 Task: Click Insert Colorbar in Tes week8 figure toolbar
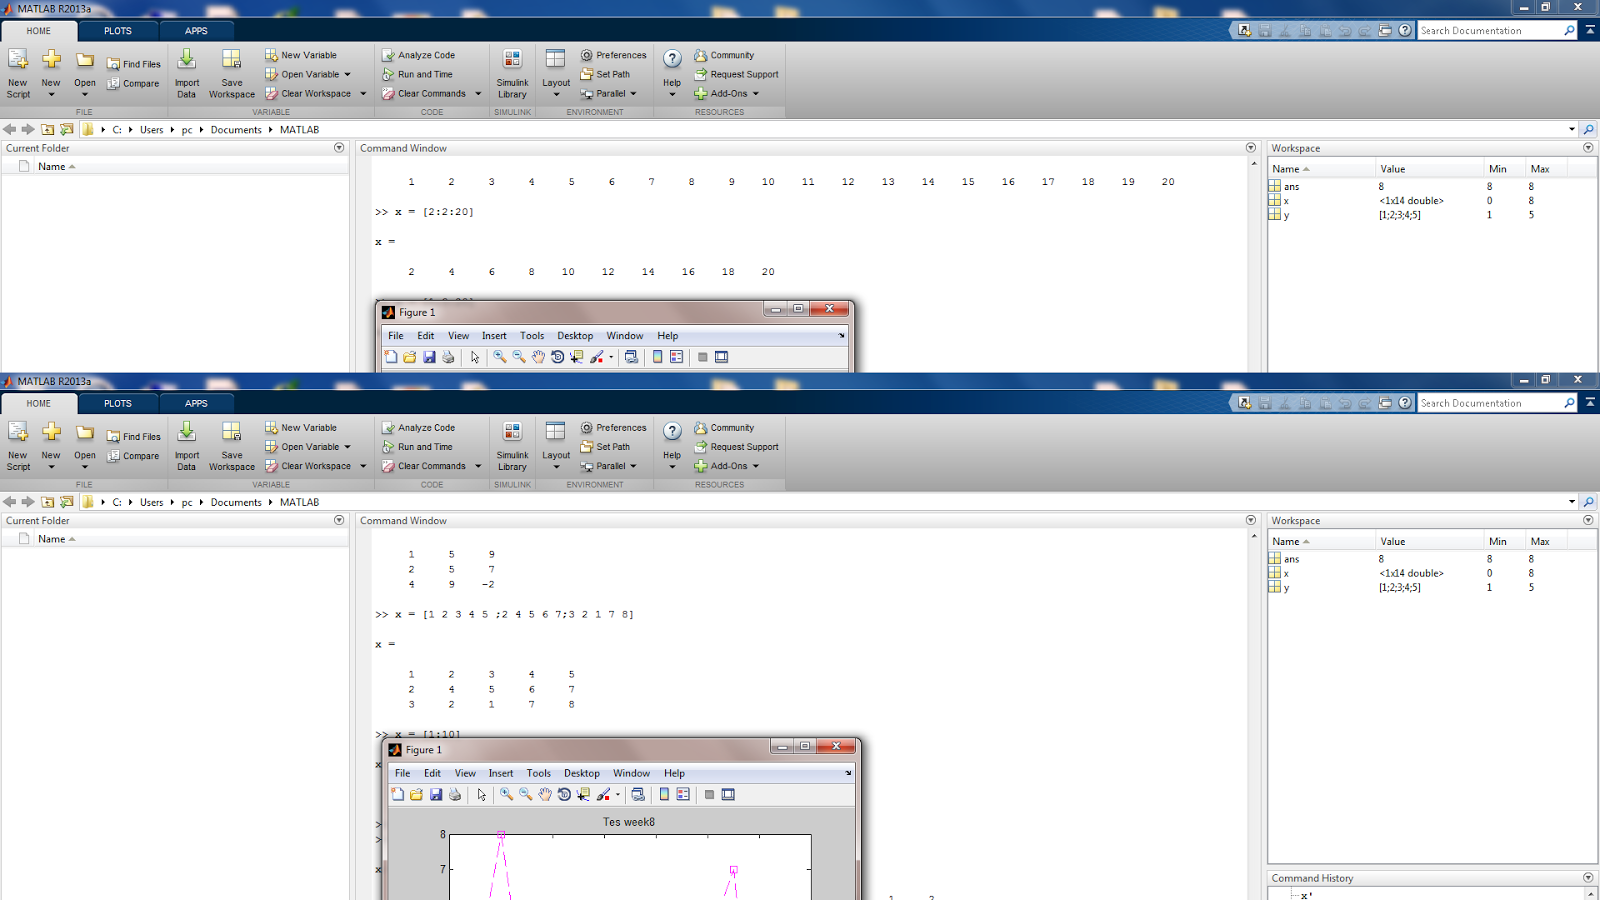point(664,794)
